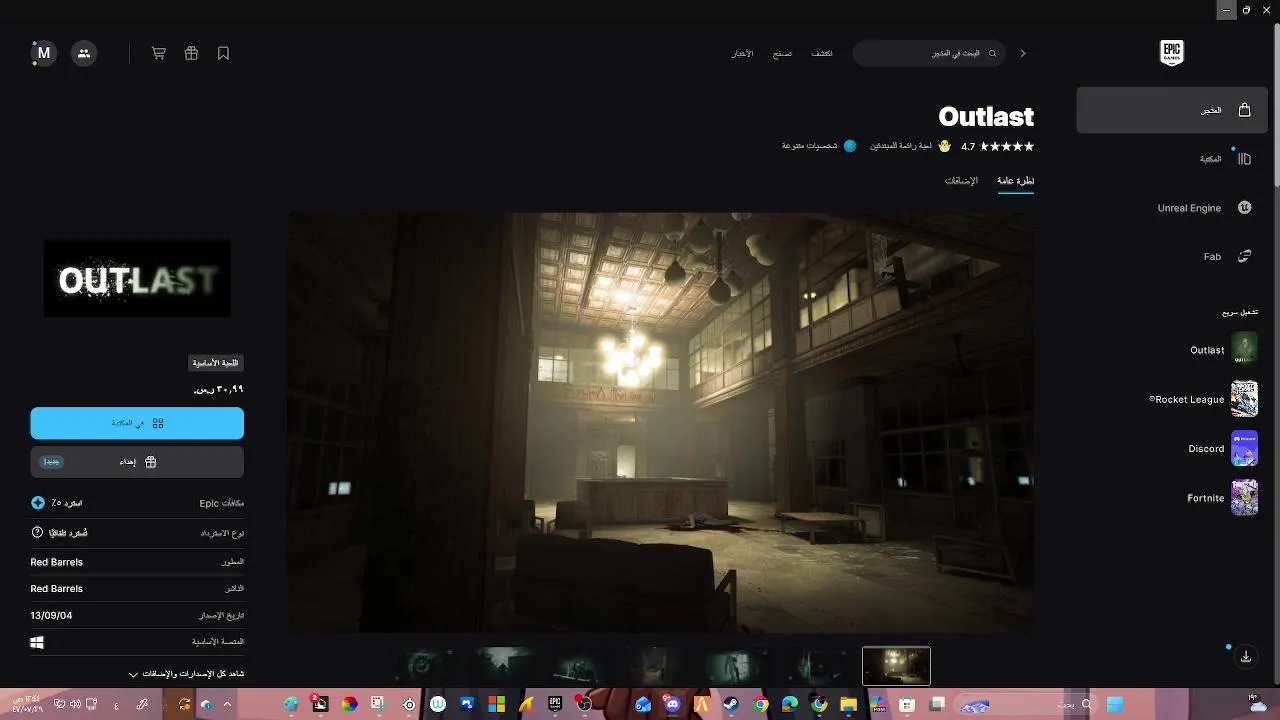Show hidden tray icons chevron

point(227,704)
